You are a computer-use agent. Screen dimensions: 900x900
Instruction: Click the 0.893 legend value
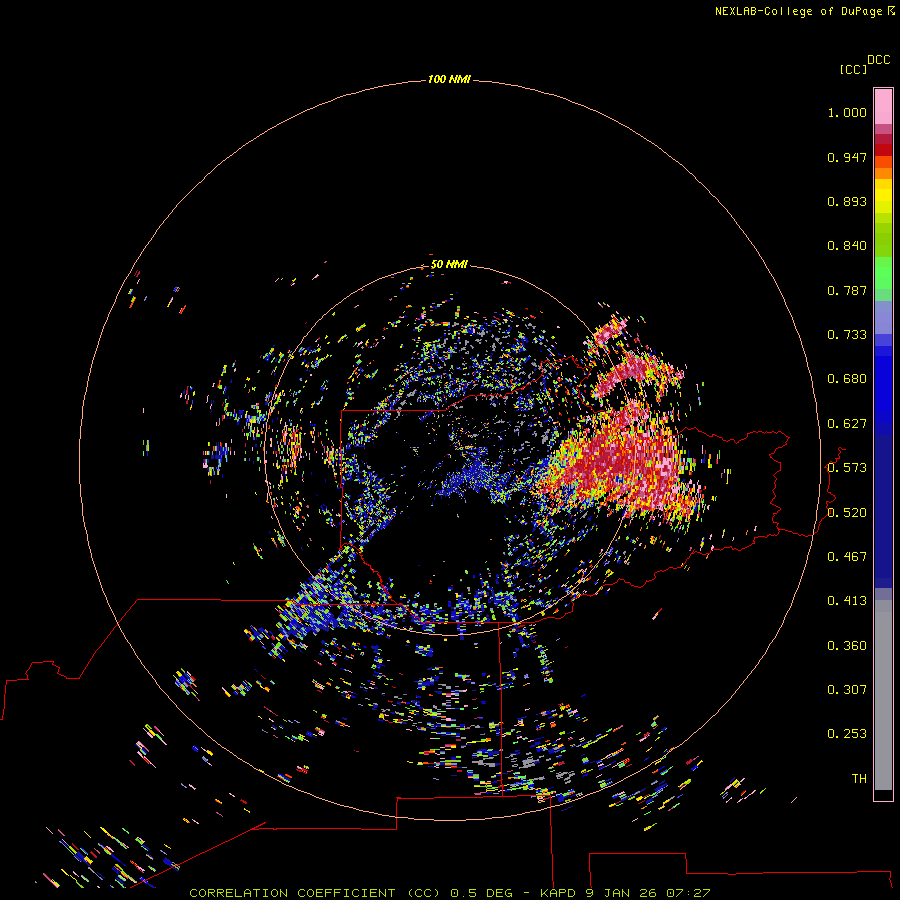[x=847, y=201]
